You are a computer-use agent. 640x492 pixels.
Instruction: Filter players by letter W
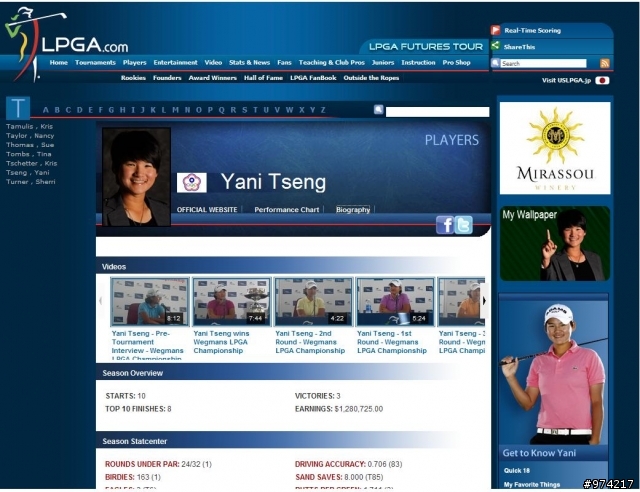click(289, 110)
